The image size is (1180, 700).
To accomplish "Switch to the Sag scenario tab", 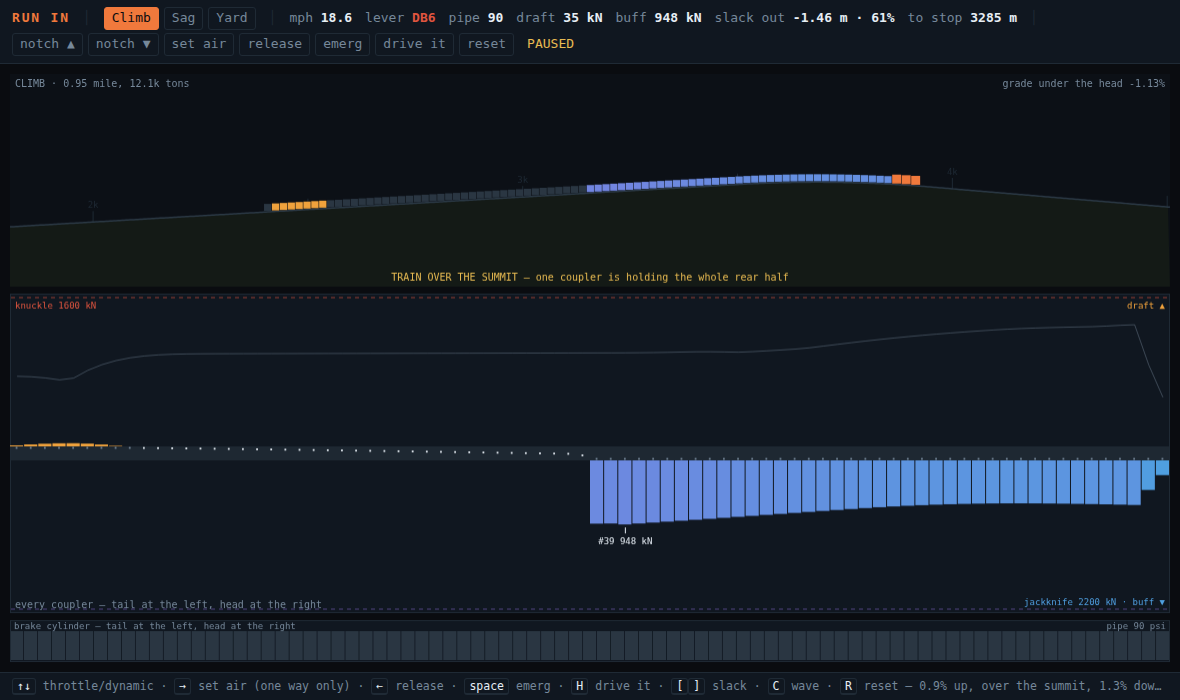I will [183, 18].
